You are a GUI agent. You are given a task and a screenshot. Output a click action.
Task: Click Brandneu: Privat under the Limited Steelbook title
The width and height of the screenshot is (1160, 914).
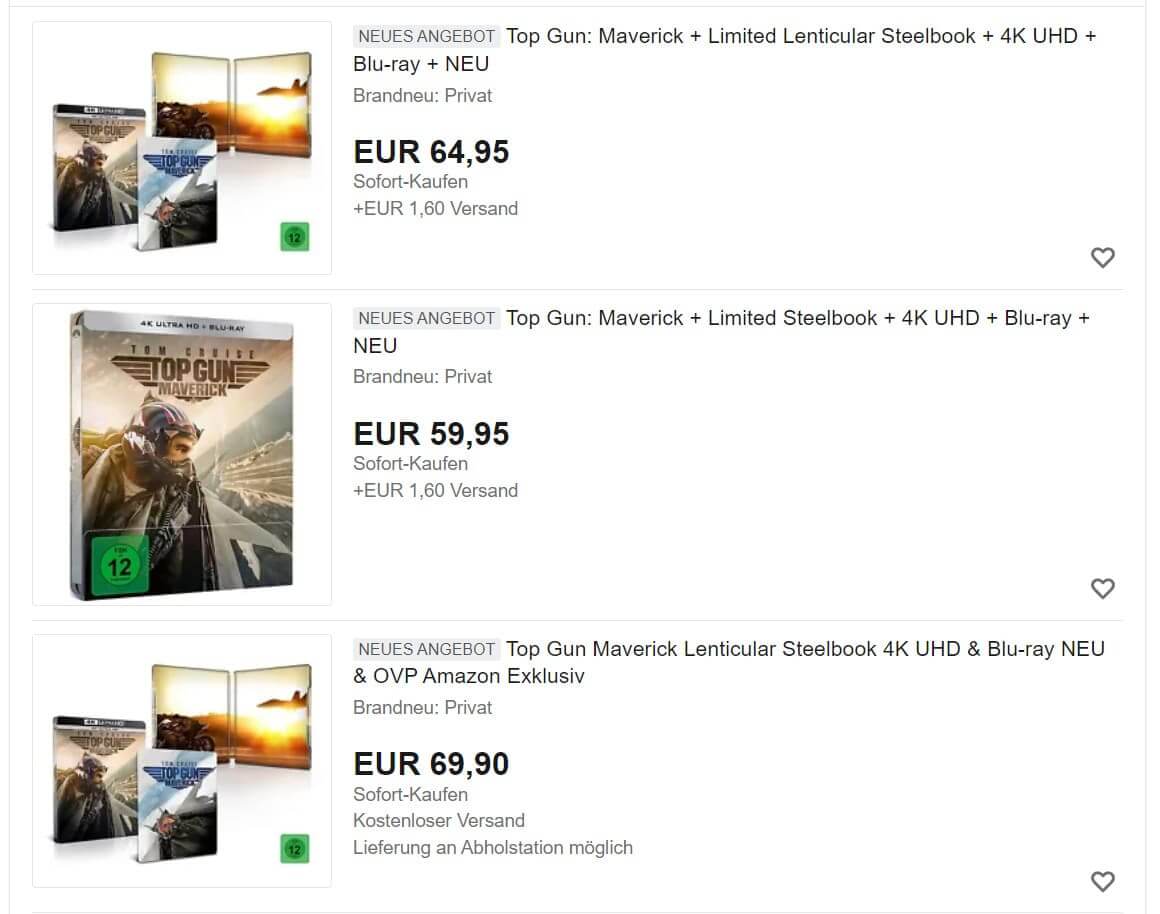(x=422, y=377)
